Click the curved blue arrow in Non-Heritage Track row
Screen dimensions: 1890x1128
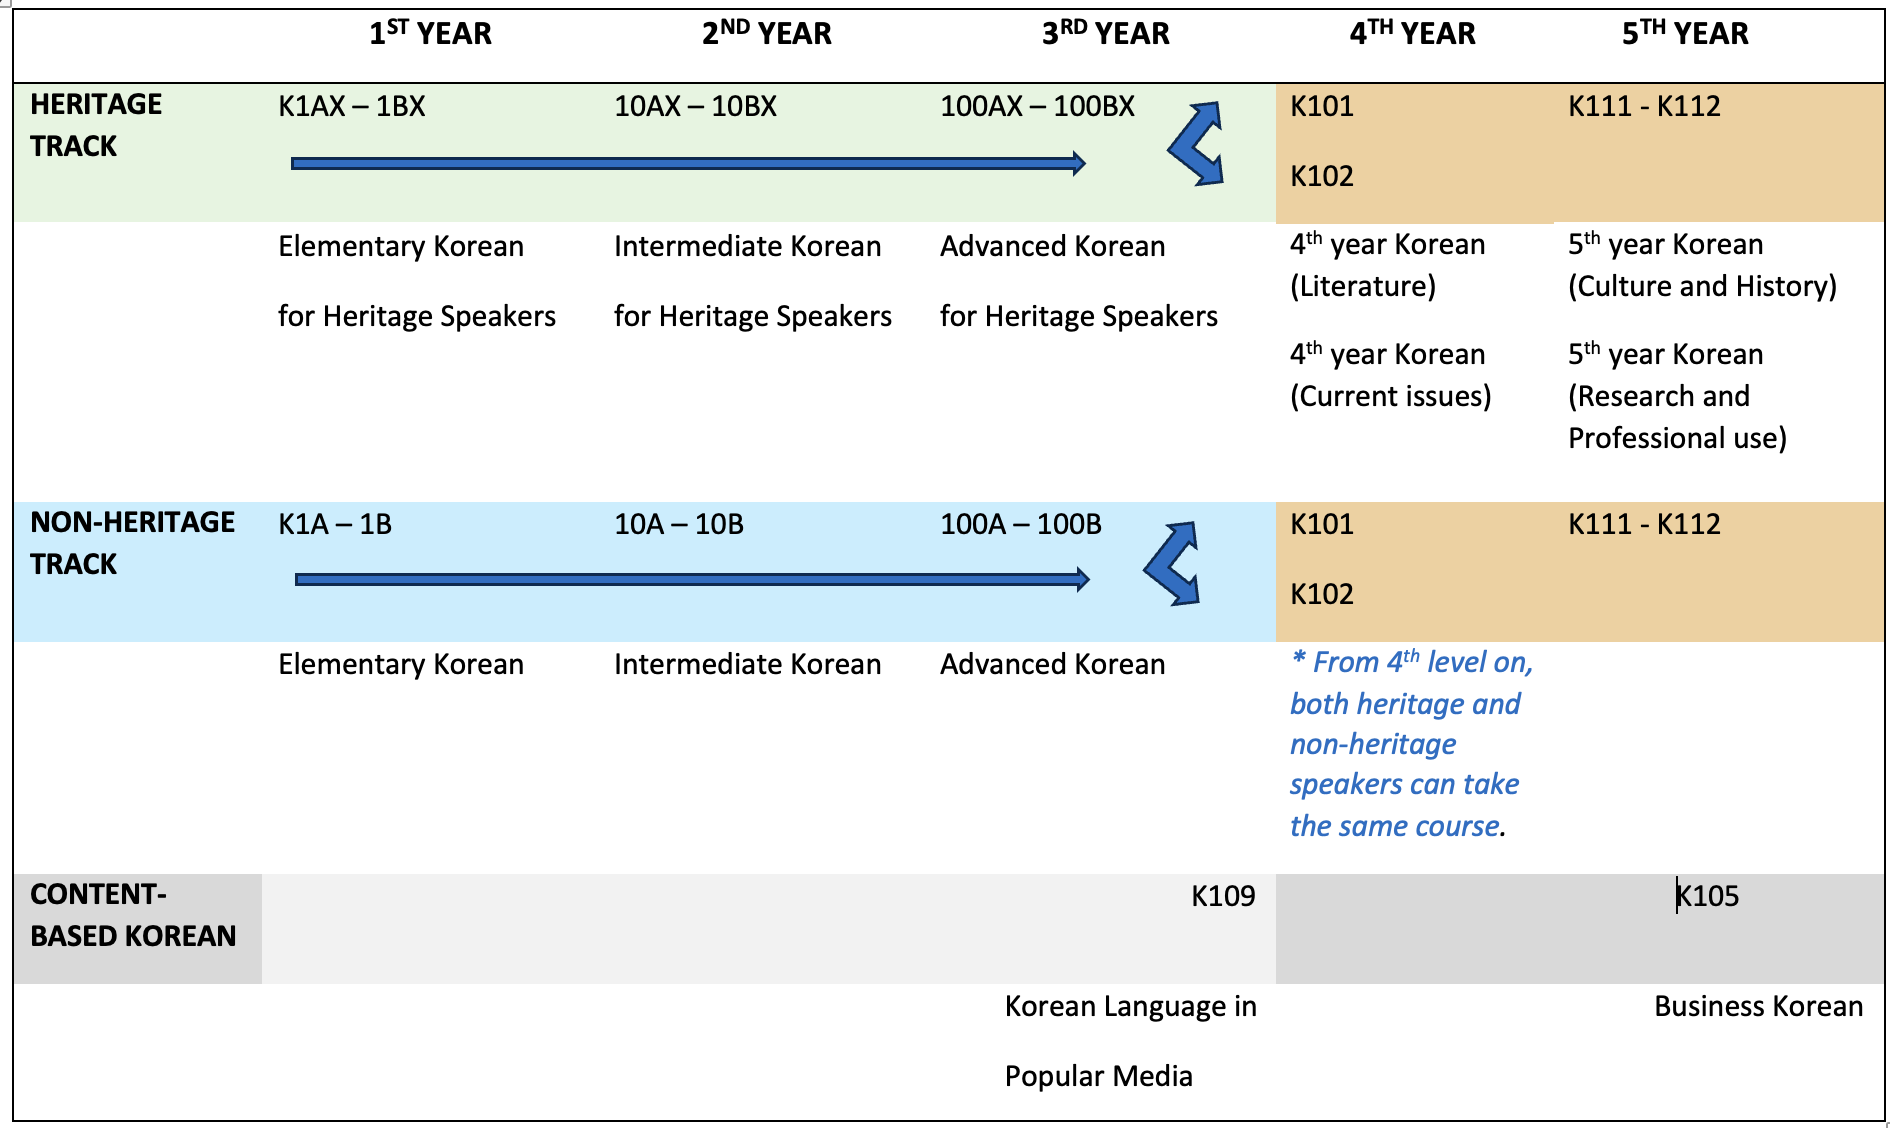pos(1171,563)
